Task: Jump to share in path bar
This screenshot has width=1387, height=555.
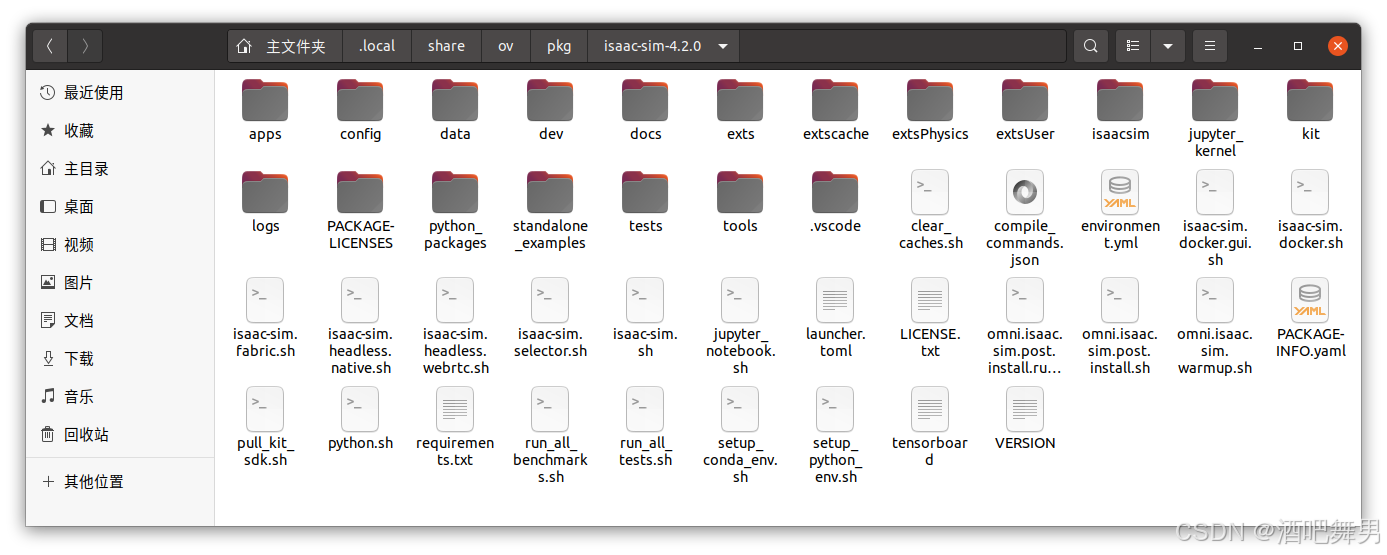Action: pos(446,46)
